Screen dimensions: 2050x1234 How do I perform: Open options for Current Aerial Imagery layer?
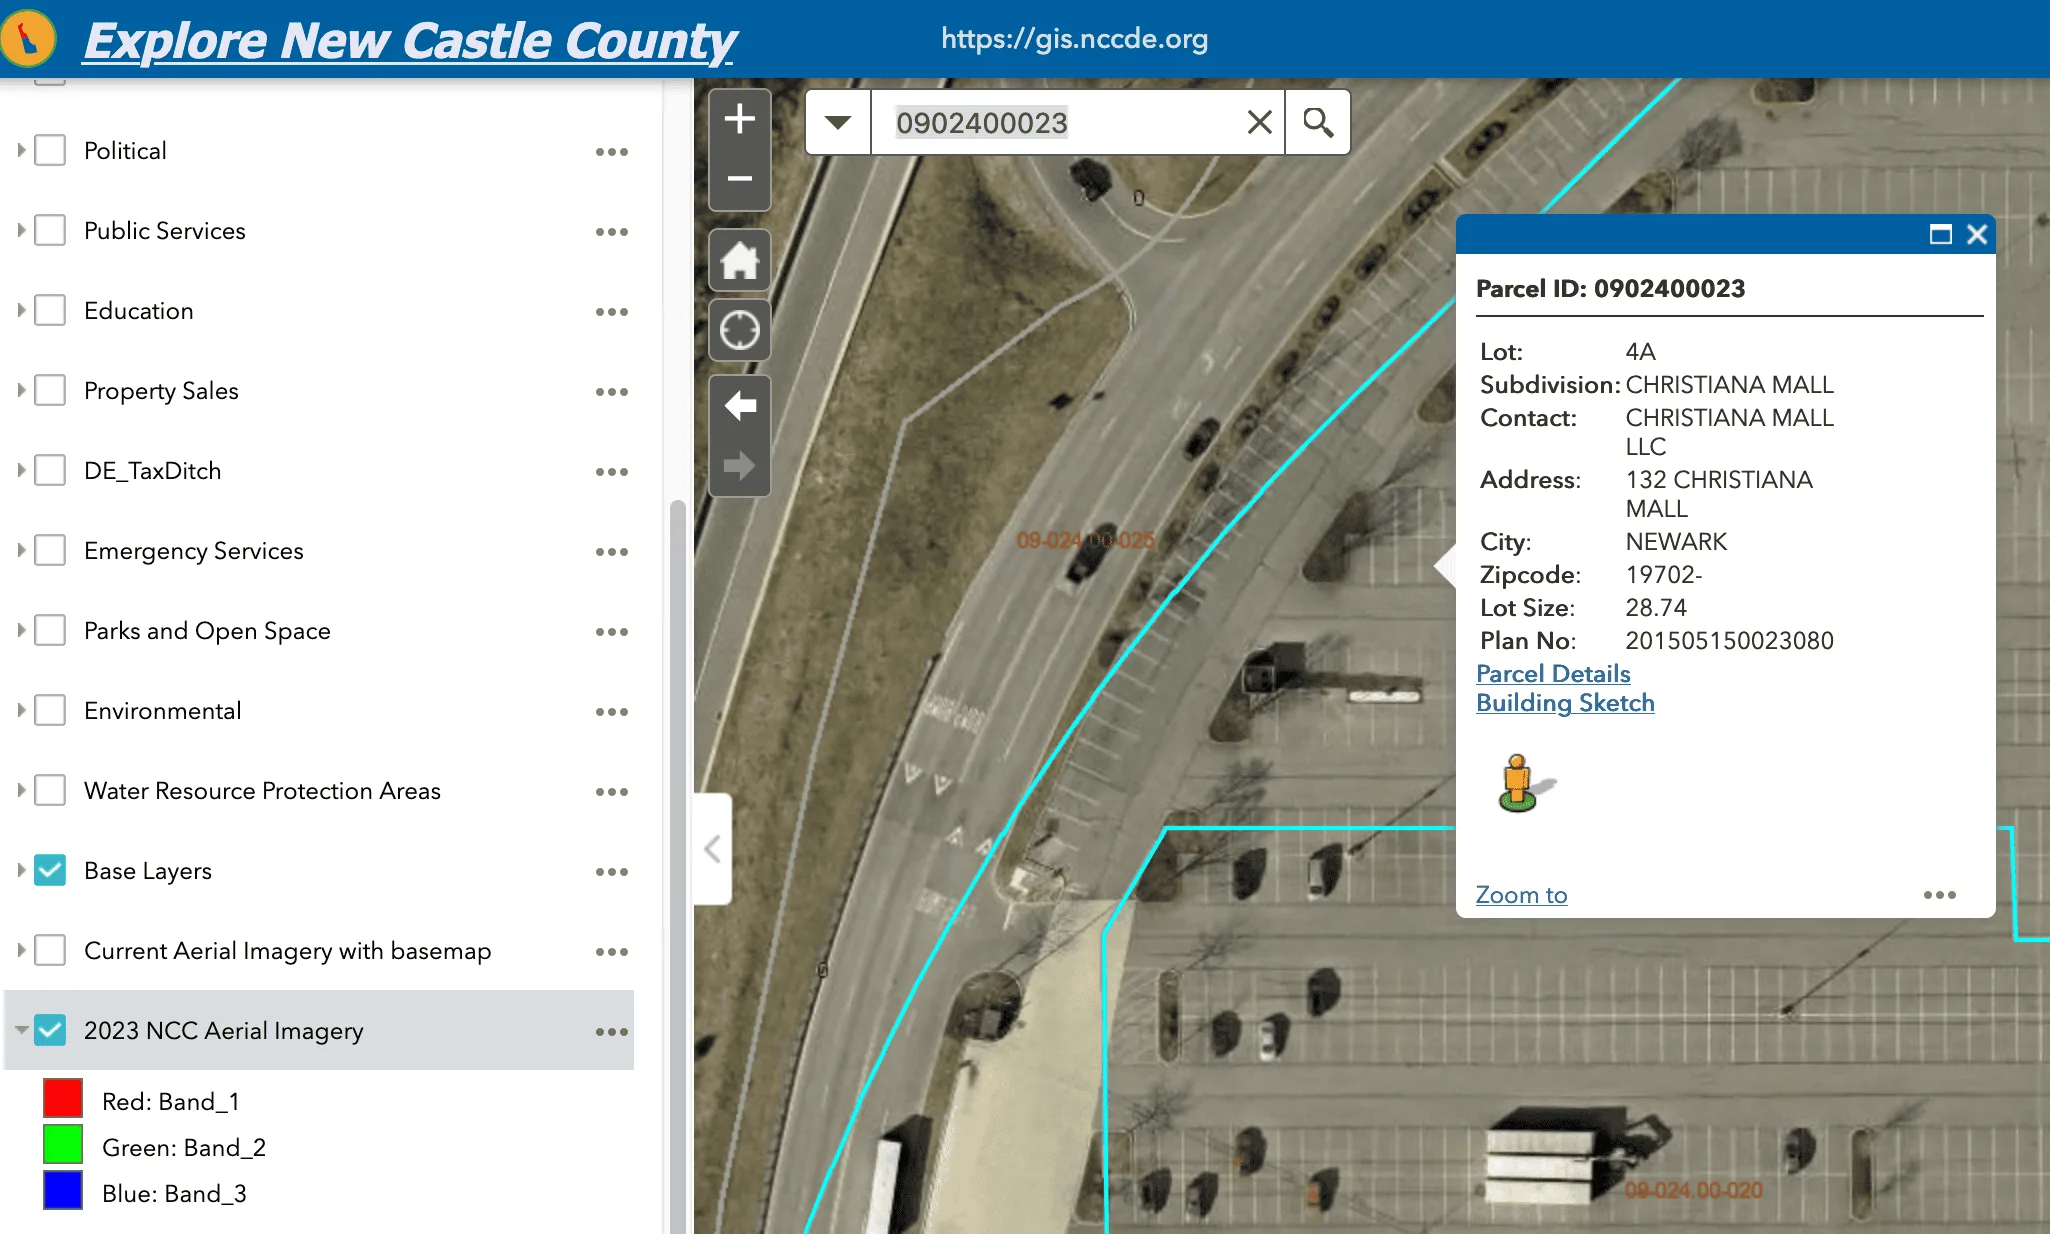click(612, 952)
